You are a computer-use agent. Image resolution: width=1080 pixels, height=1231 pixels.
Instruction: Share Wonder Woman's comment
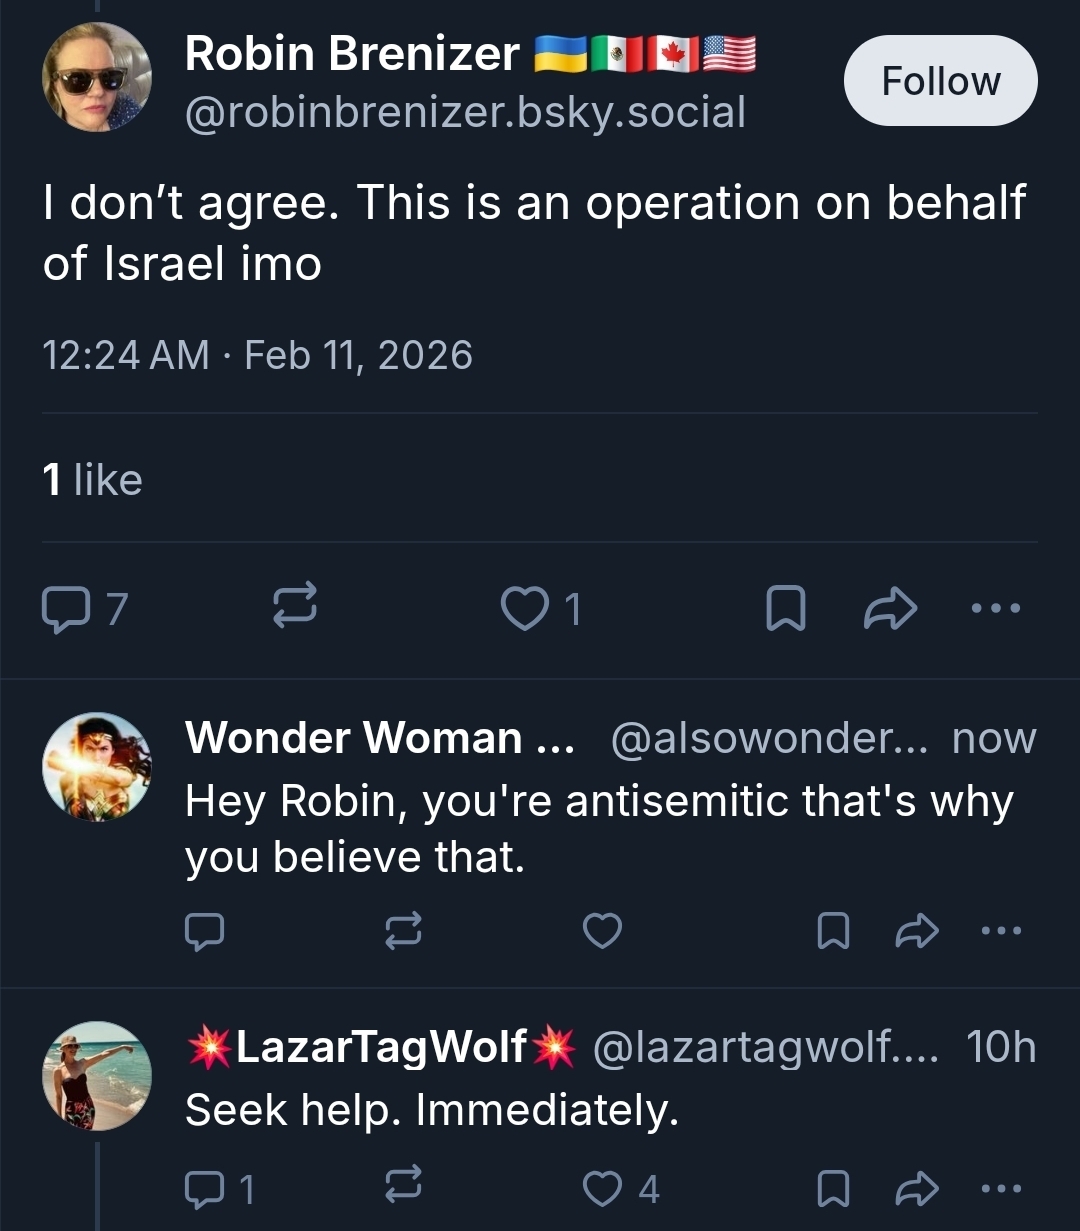coord(916,931)
